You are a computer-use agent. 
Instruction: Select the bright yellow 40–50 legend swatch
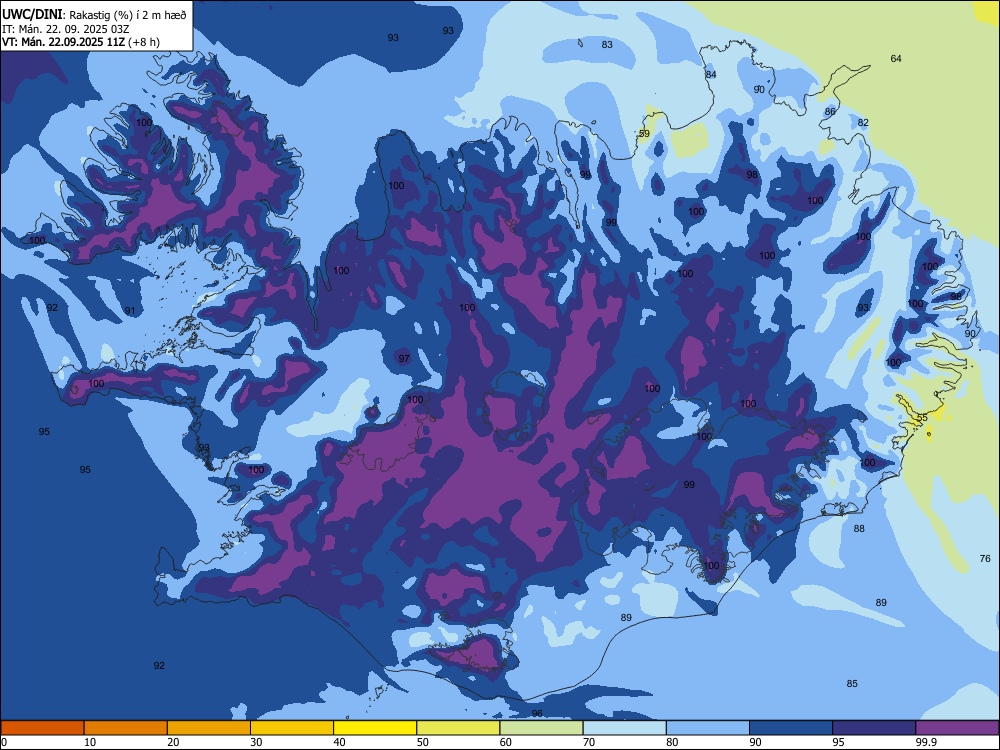click(375, 728)
